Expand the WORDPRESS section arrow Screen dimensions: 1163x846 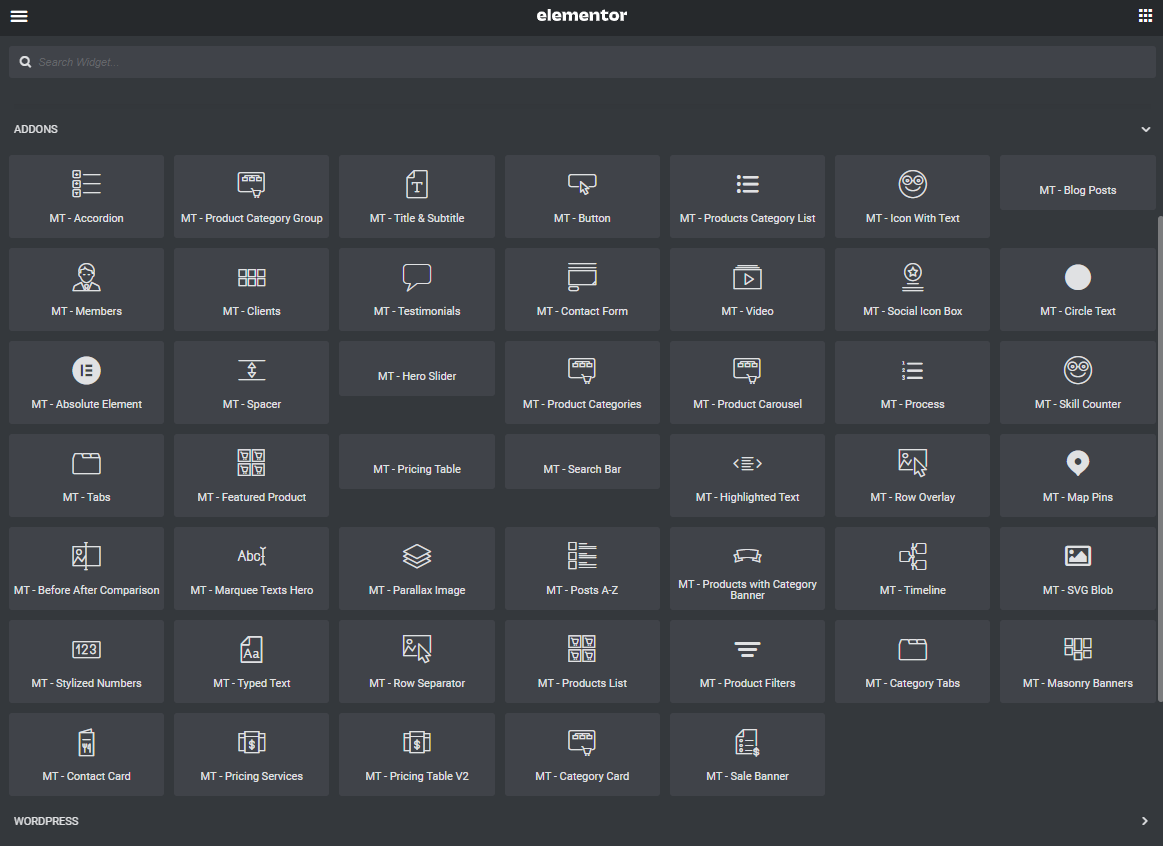[x=1145, y=821]
